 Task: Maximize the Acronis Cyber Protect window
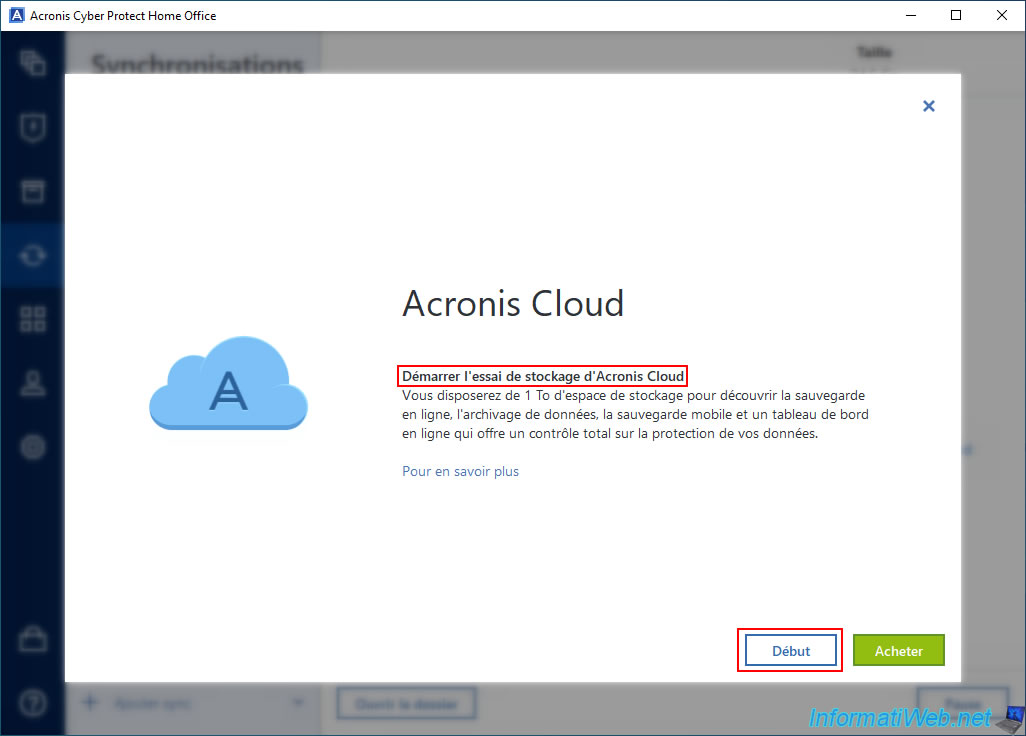tap(956, 15)
